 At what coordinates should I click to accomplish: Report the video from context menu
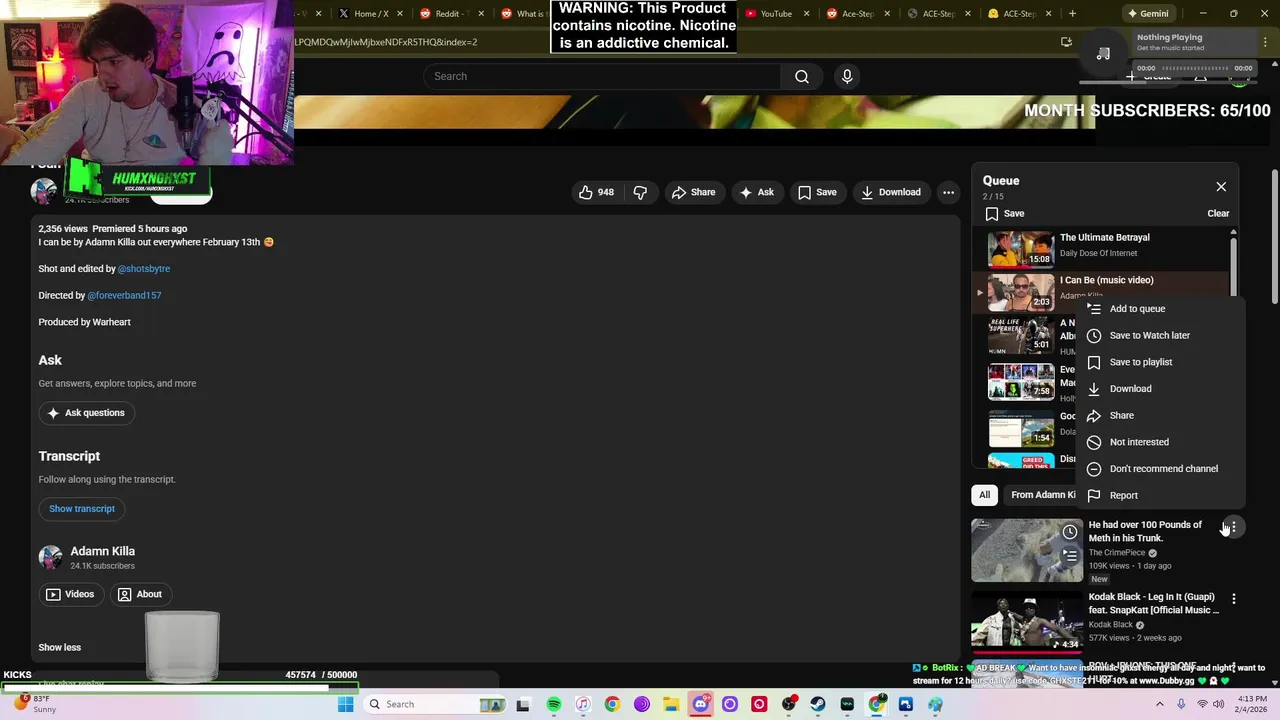pyautogui.click(x=1161, y=495)
